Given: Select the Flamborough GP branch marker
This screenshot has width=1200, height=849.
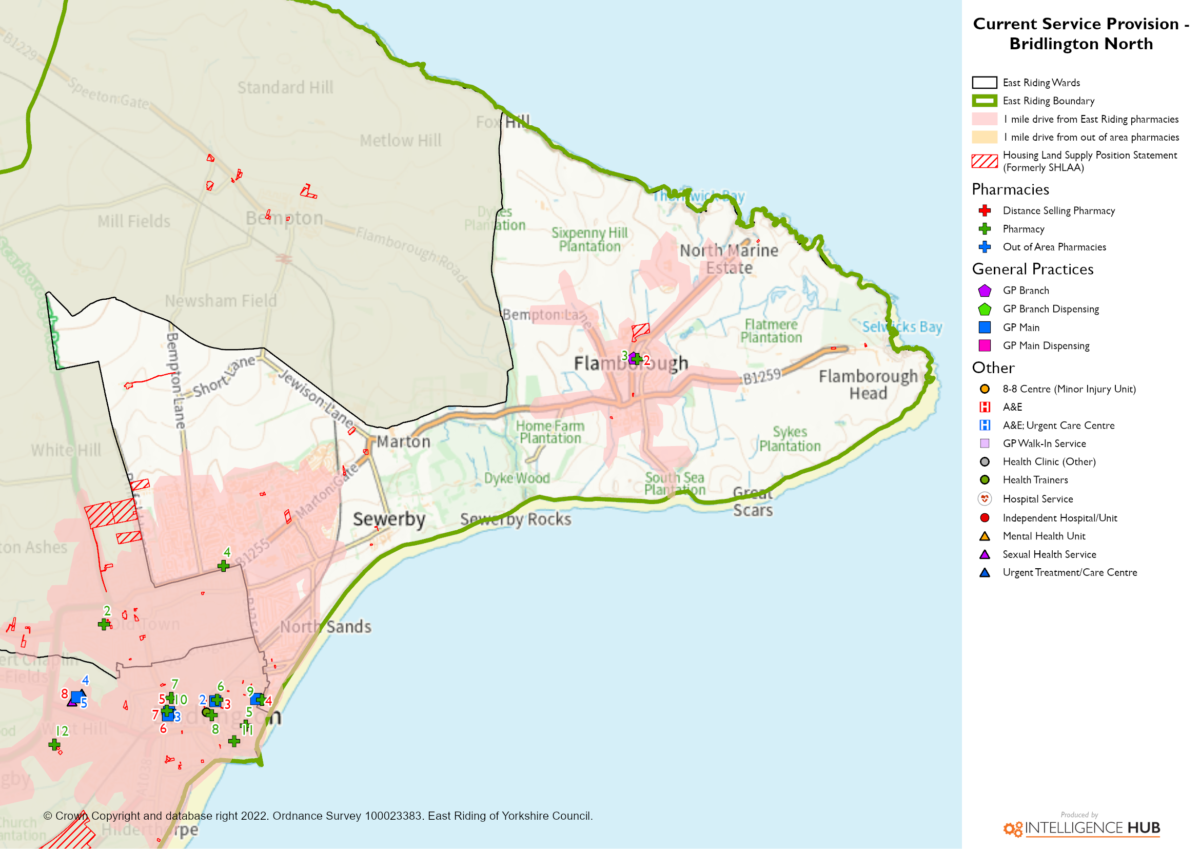Looking at the screenshot, I should [x=634, y=358].
